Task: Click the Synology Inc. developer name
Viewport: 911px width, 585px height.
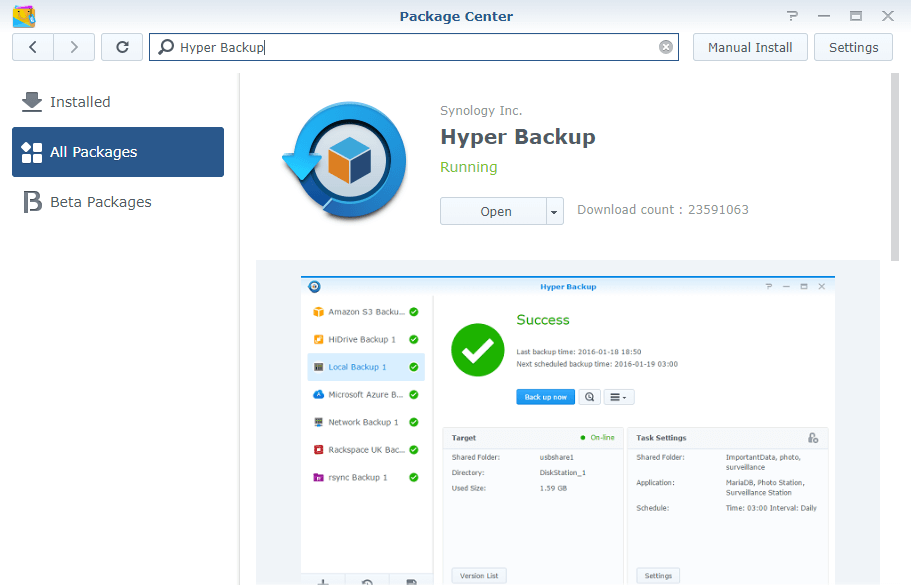Action: pos(481,110)
